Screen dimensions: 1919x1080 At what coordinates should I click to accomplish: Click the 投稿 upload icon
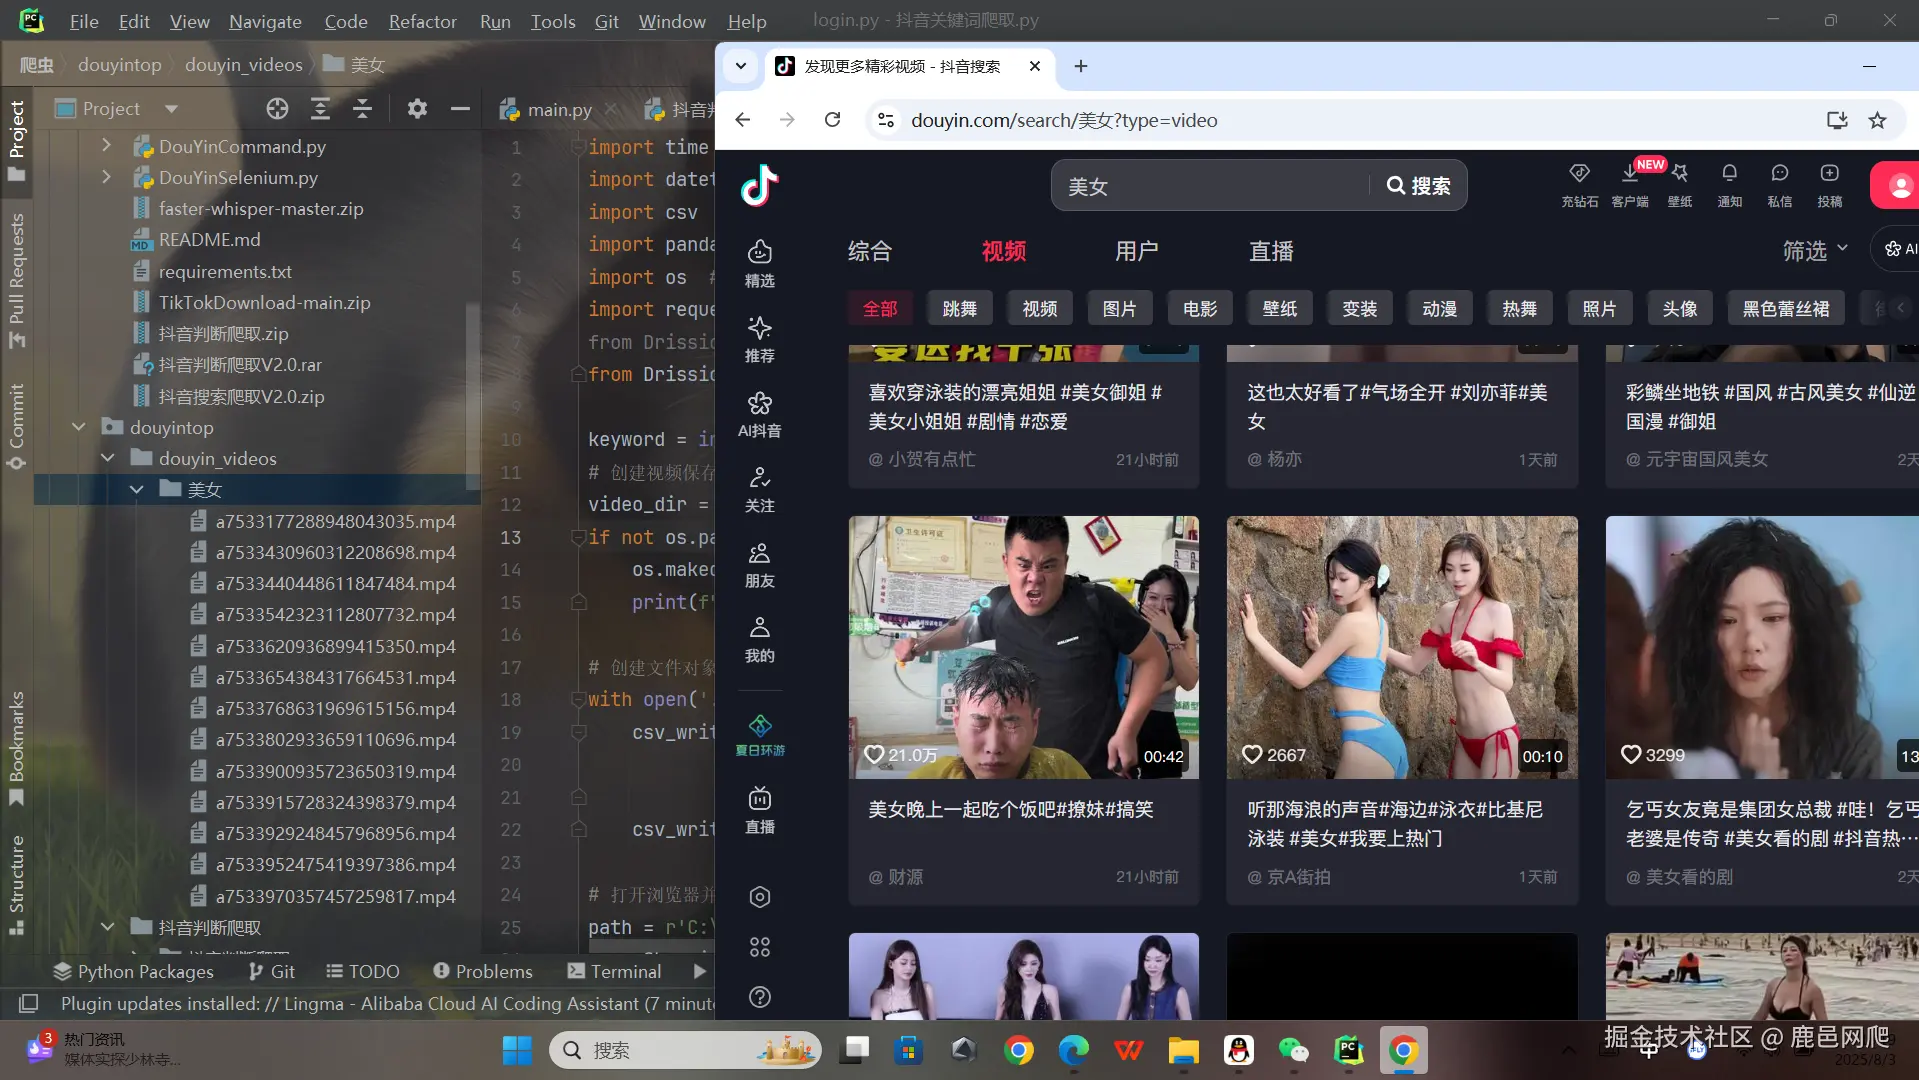click(1830, 186)
